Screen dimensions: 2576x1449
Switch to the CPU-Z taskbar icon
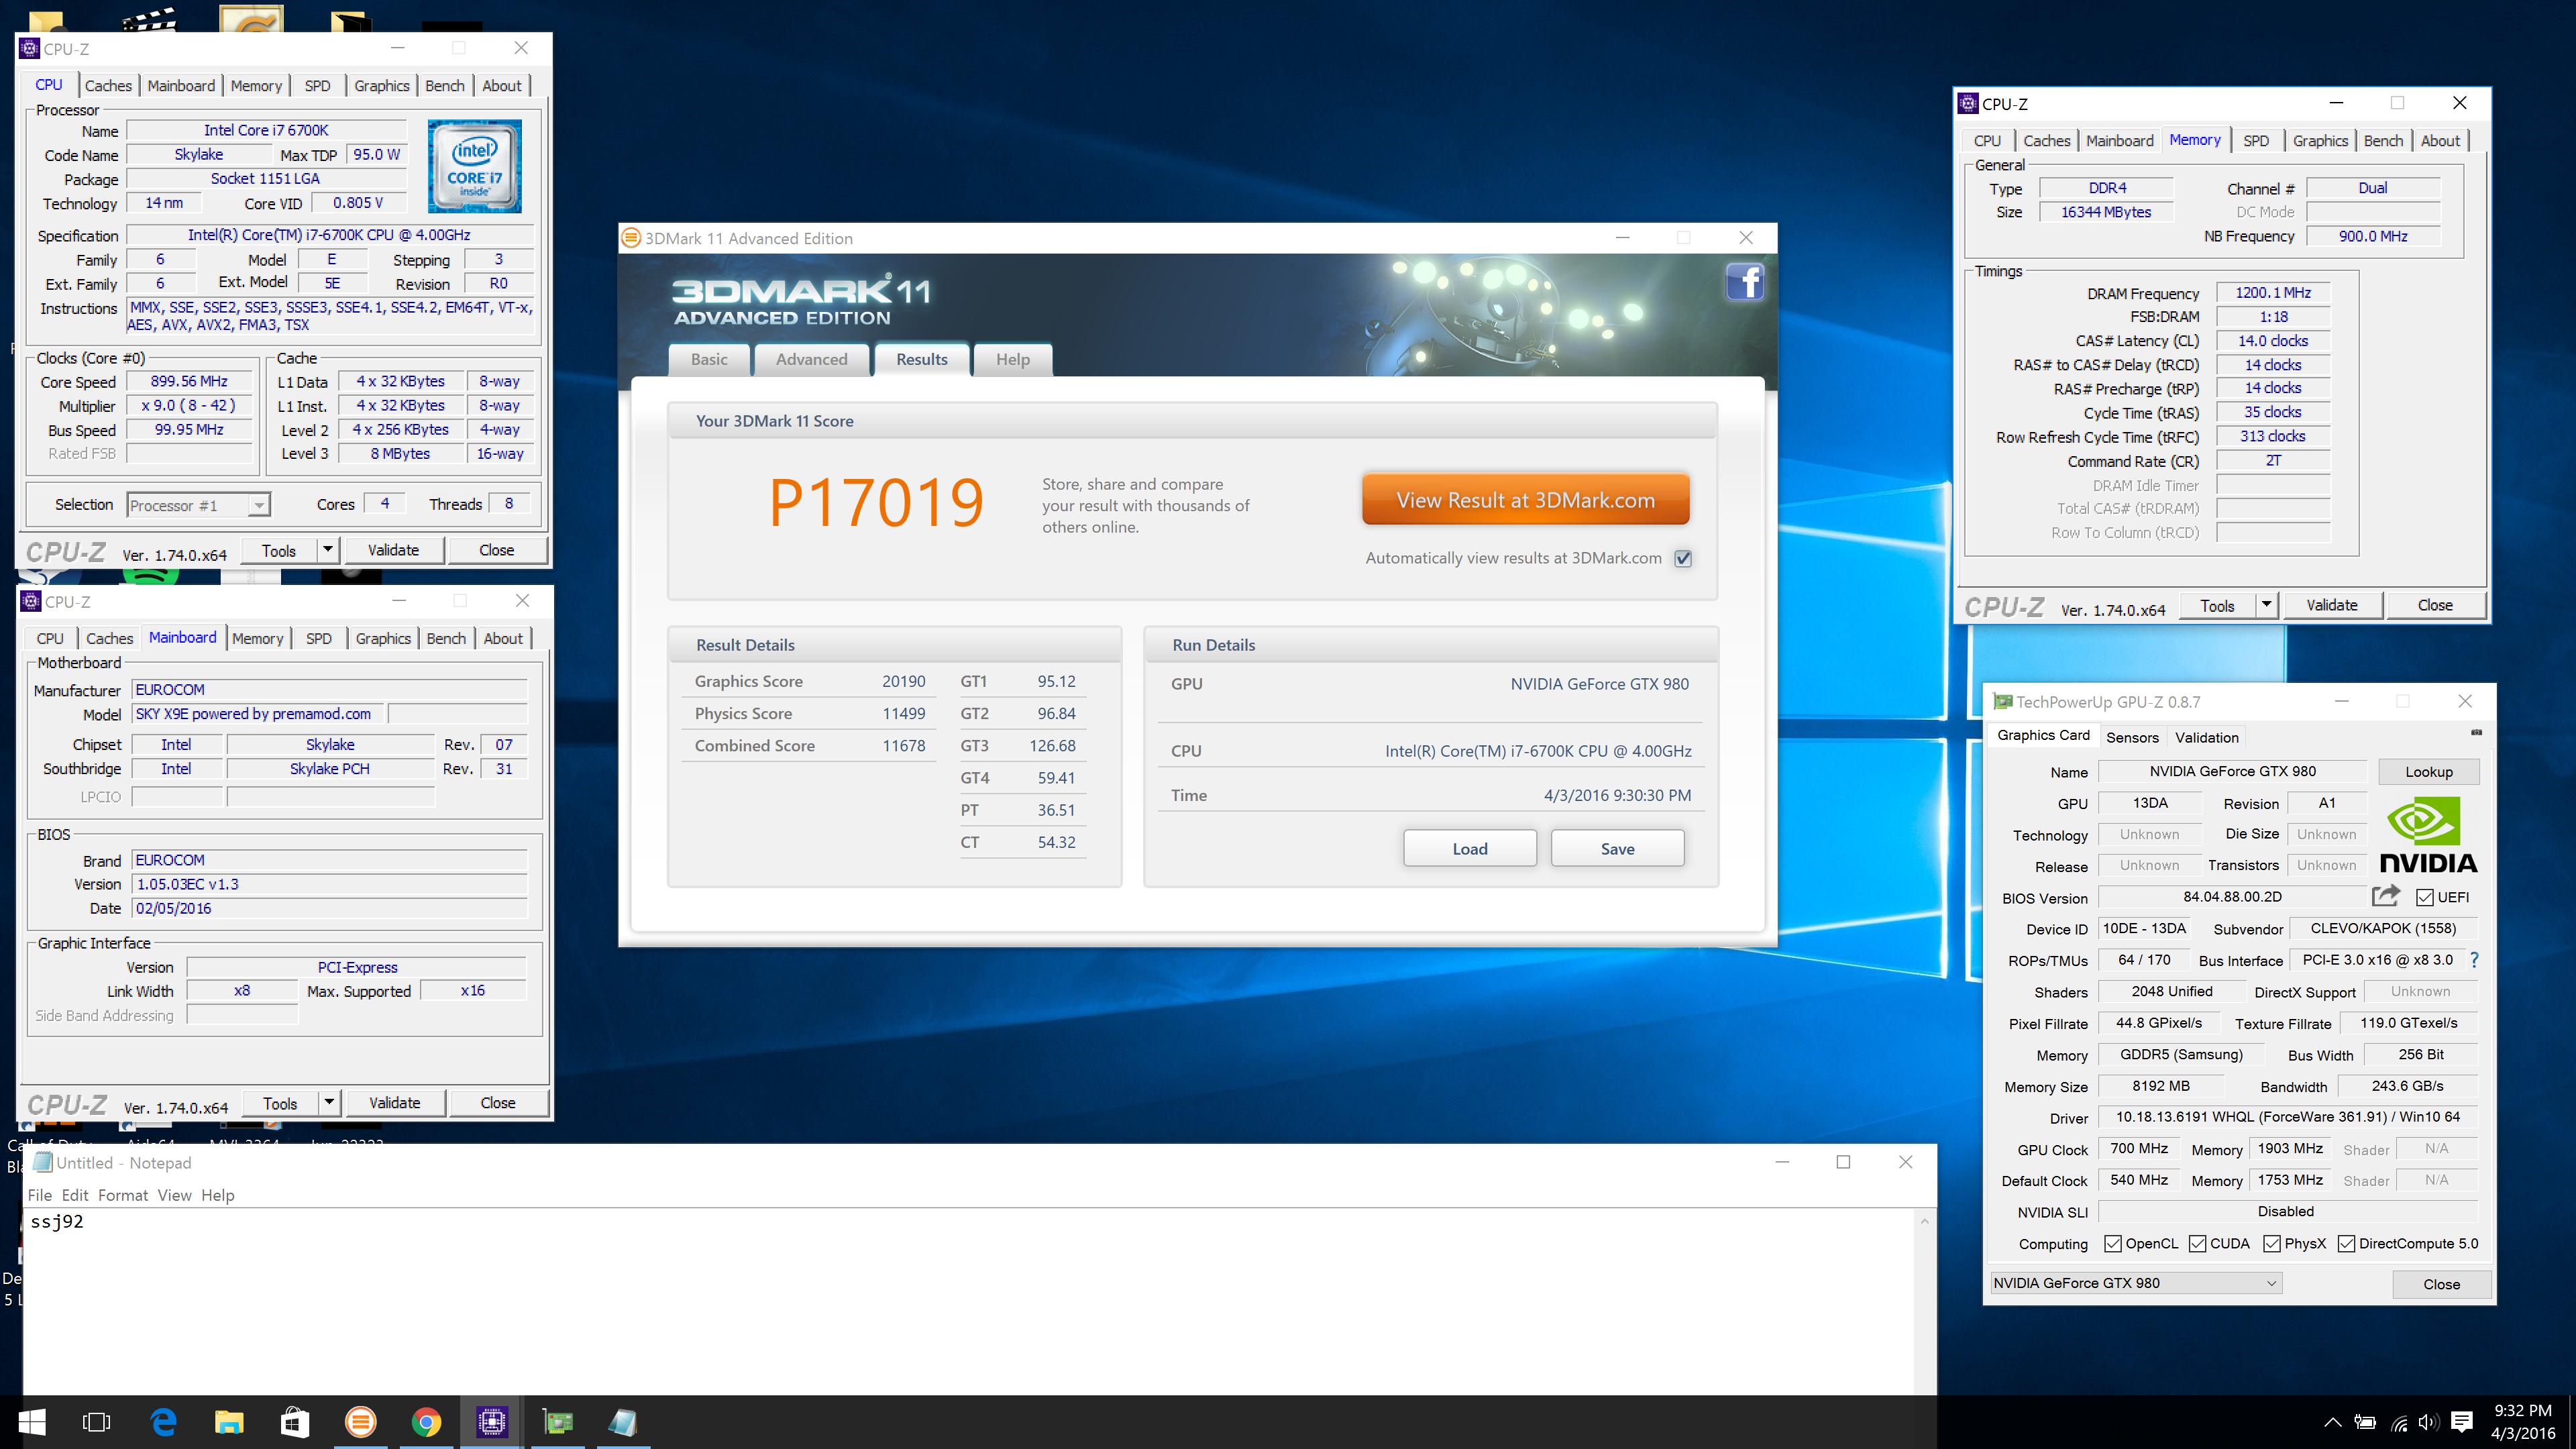coord(492,1422)
